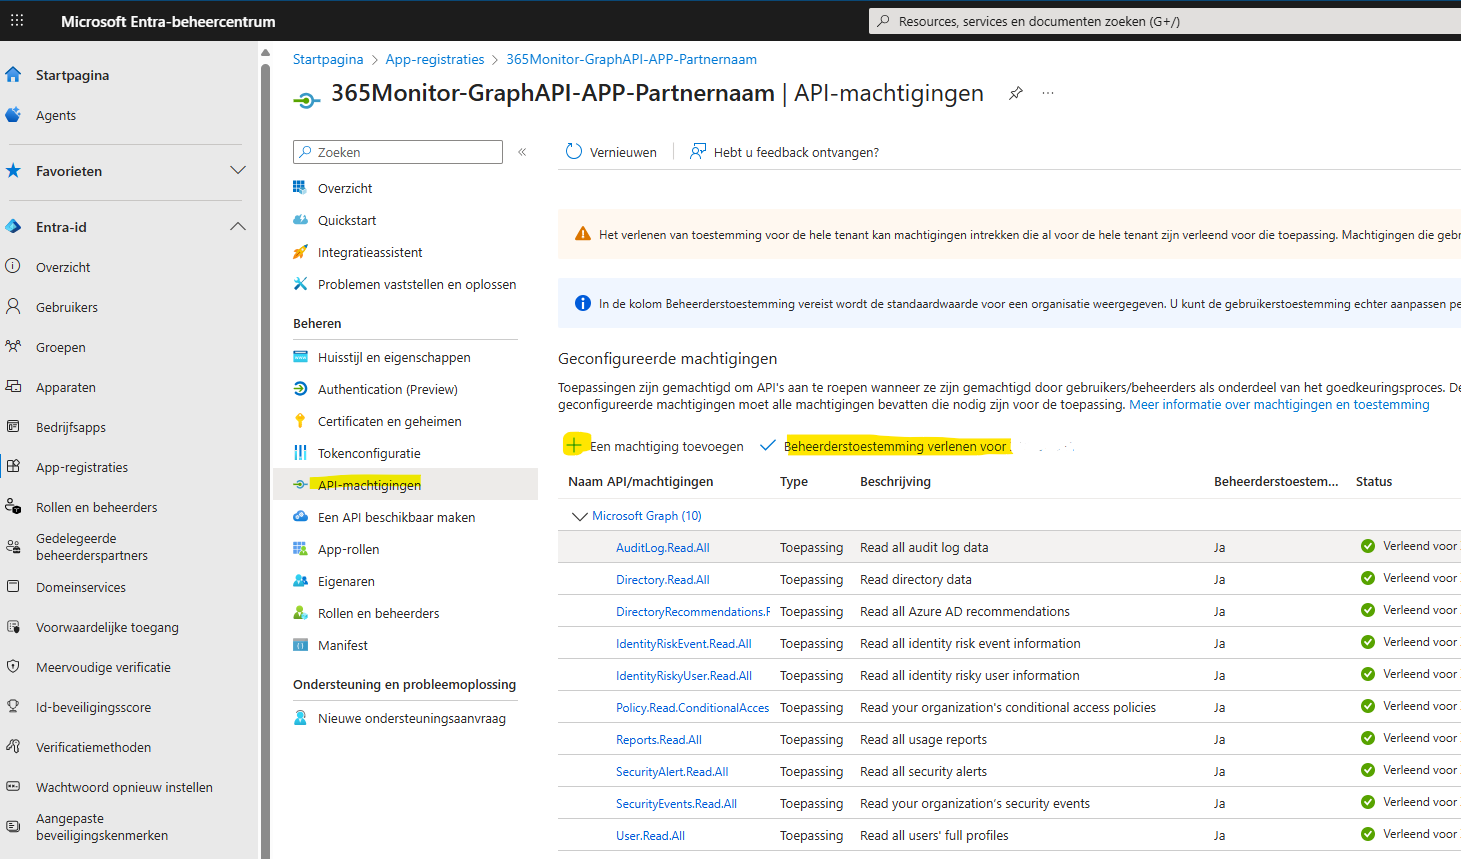Viewport: 1461px width, 859px height.
Task: Click the Favorieten star icon
Action: coord(13,171)
